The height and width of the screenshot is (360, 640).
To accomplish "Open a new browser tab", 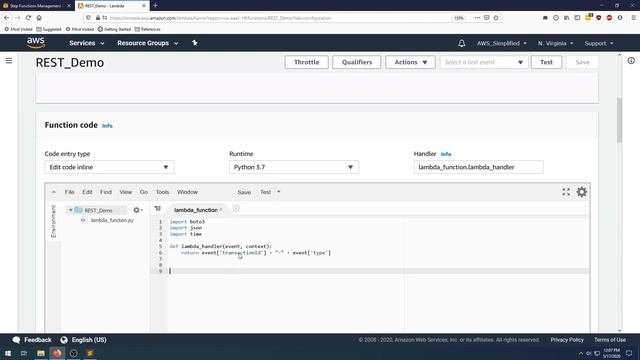I will pos(156,6).
